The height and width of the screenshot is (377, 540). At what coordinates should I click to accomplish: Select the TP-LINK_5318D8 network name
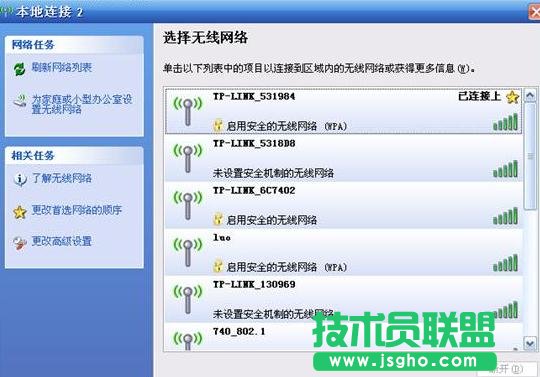tap(254, 143)
